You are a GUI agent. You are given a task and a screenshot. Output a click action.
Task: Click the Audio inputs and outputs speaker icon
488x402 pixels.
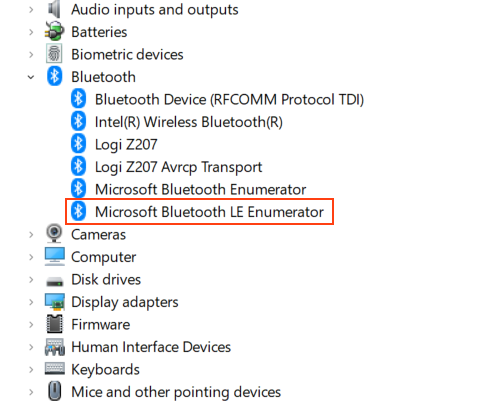[54, 9]
